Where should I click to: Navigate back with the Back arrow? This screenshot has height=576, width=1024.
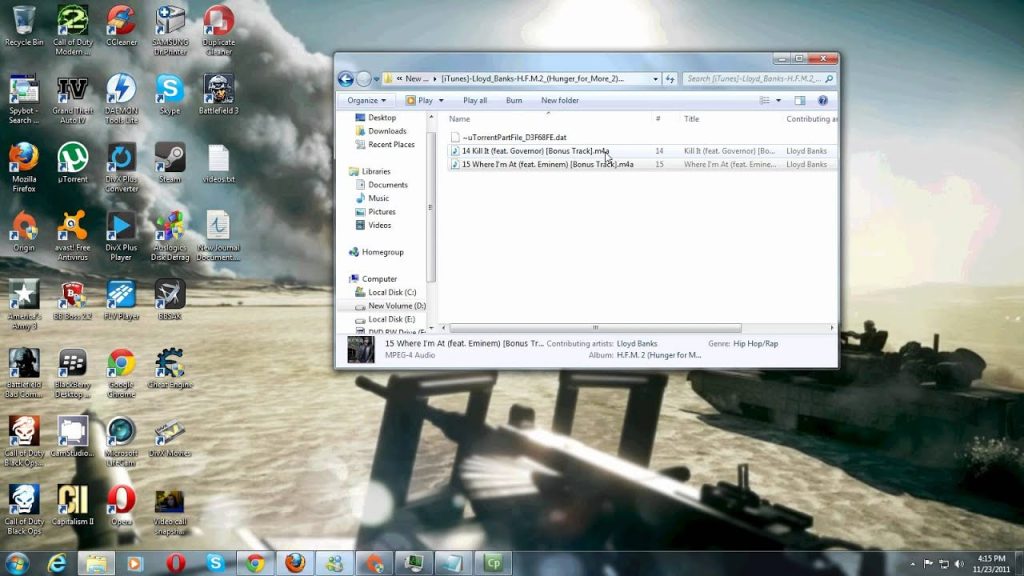(x=347, y=77)
